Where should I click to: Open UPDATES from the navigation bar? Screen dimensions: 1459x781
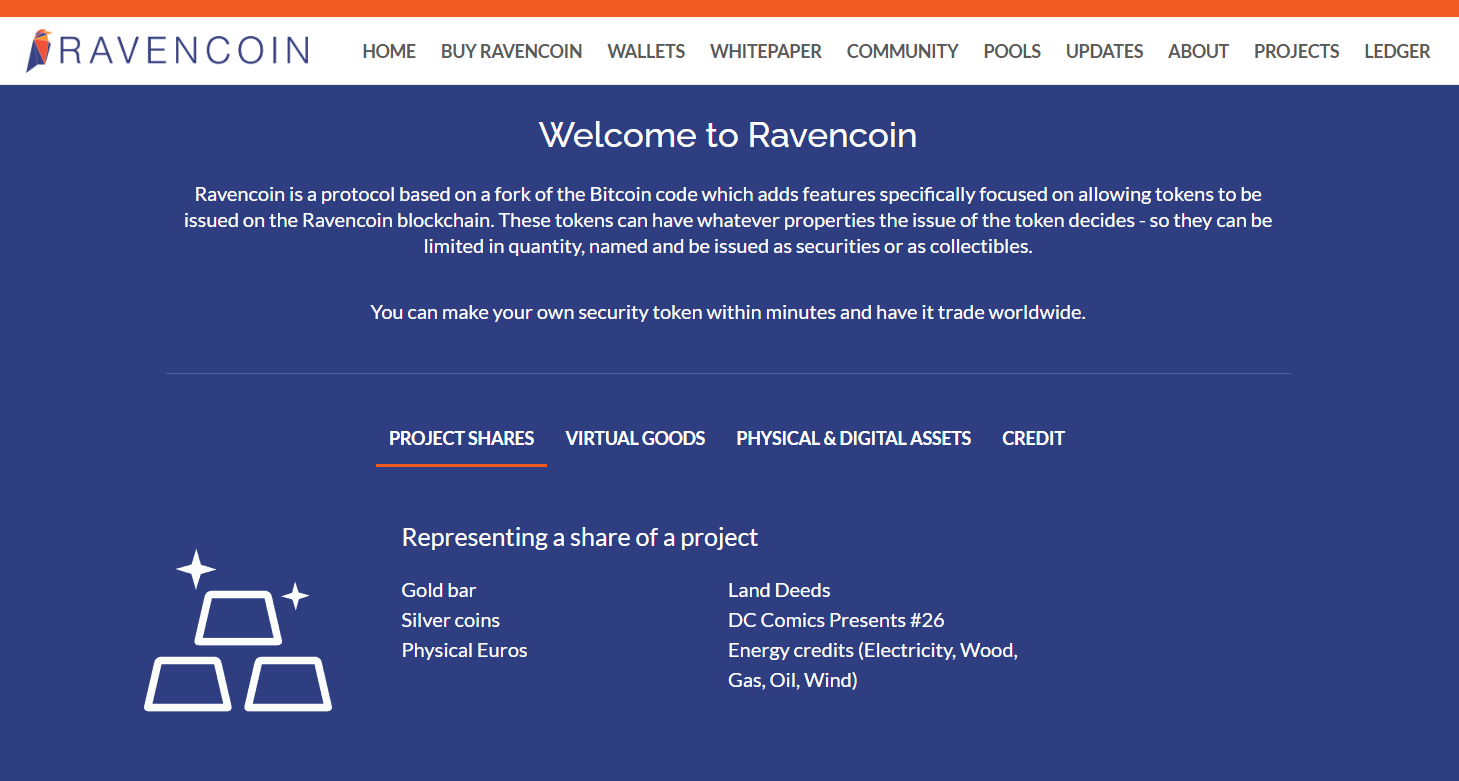pyautogui.click(x=1104, y=51)
